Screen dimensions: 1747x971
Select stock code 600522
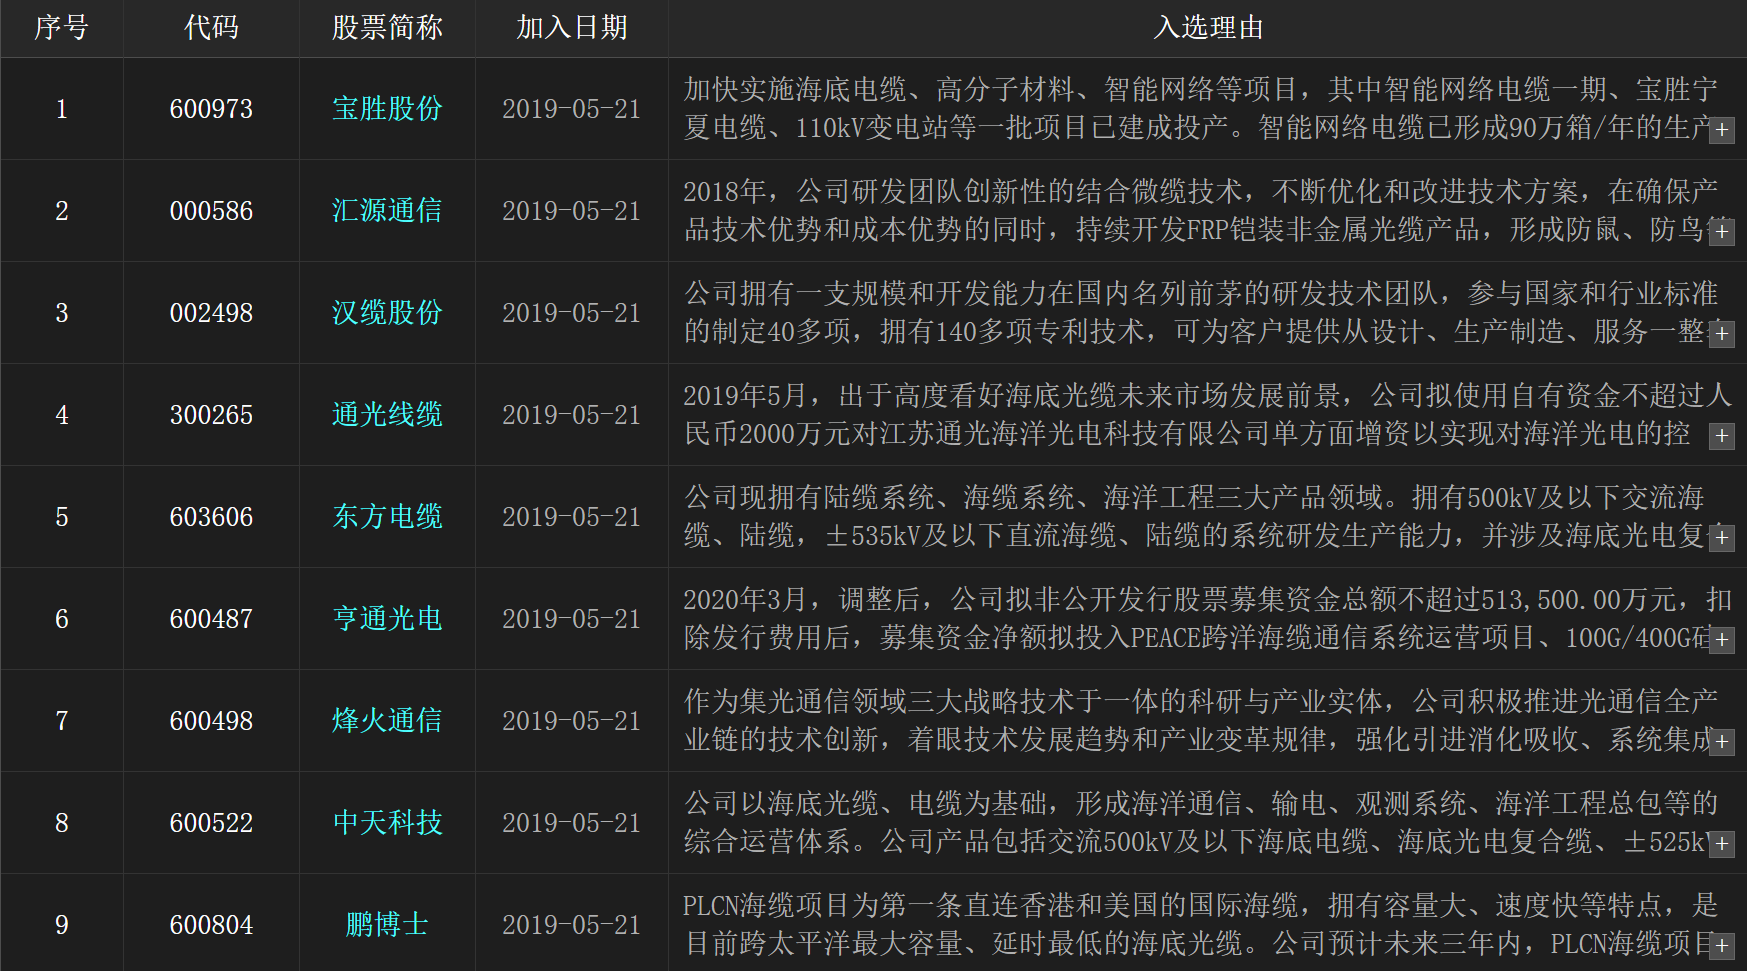click(211, 823)
